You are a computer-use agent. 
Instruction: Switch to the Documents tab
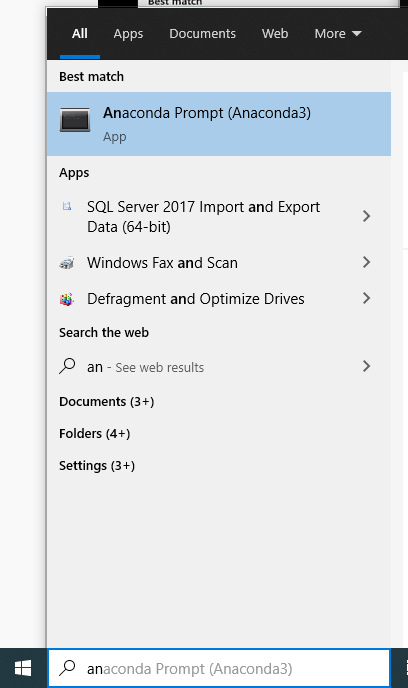click(202, 33)
